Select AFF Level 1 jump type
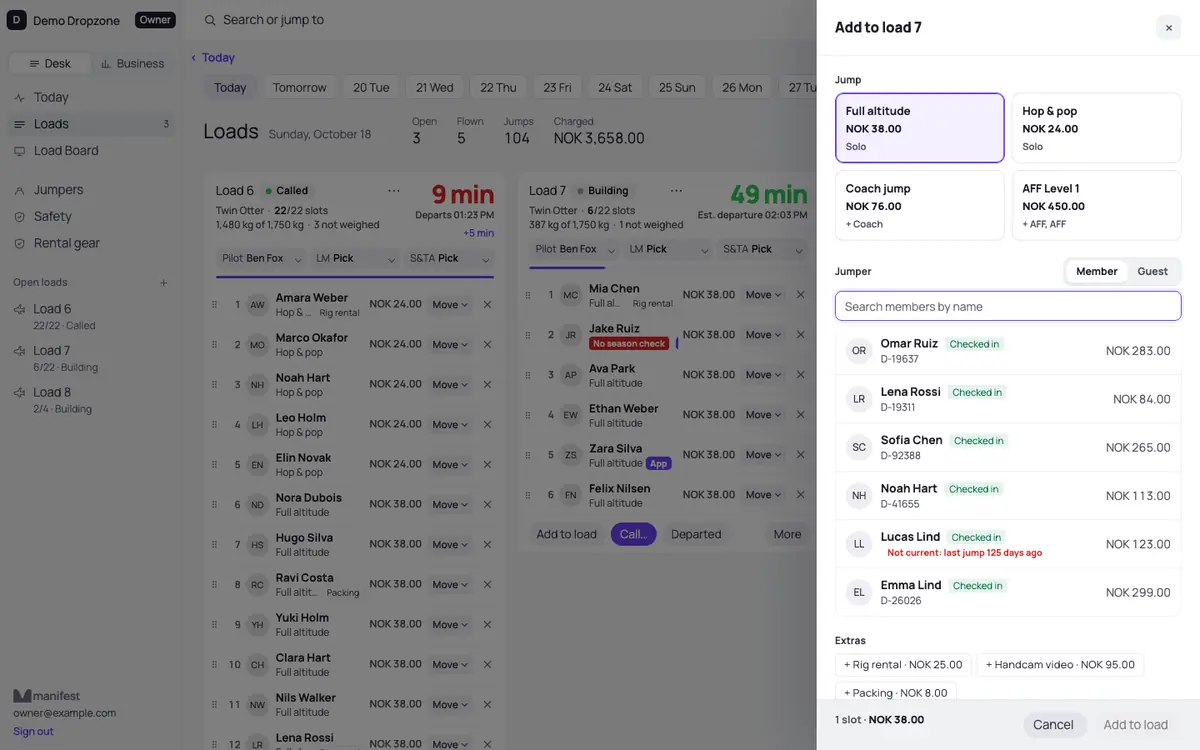This screenshot has height=750, width=1200. 1096,205
